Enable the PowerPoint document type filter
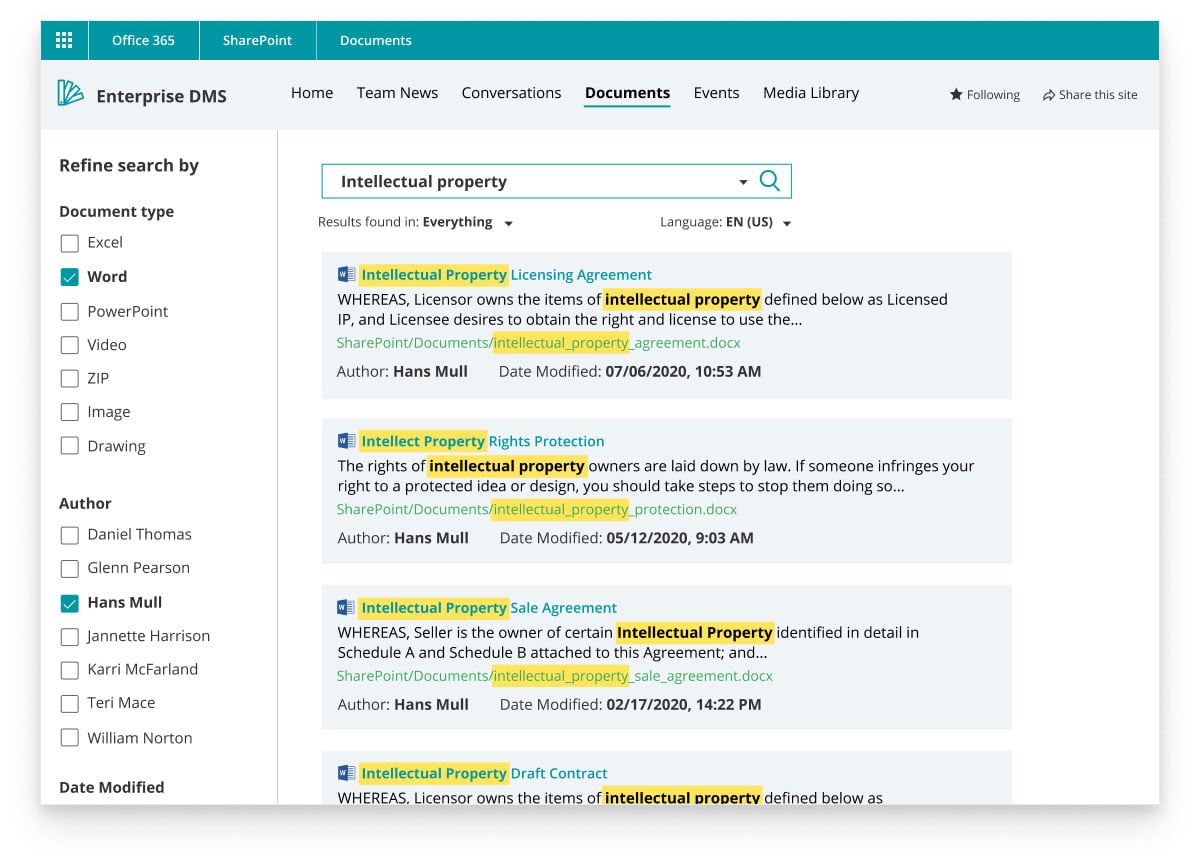 click(x=69, y=311)
